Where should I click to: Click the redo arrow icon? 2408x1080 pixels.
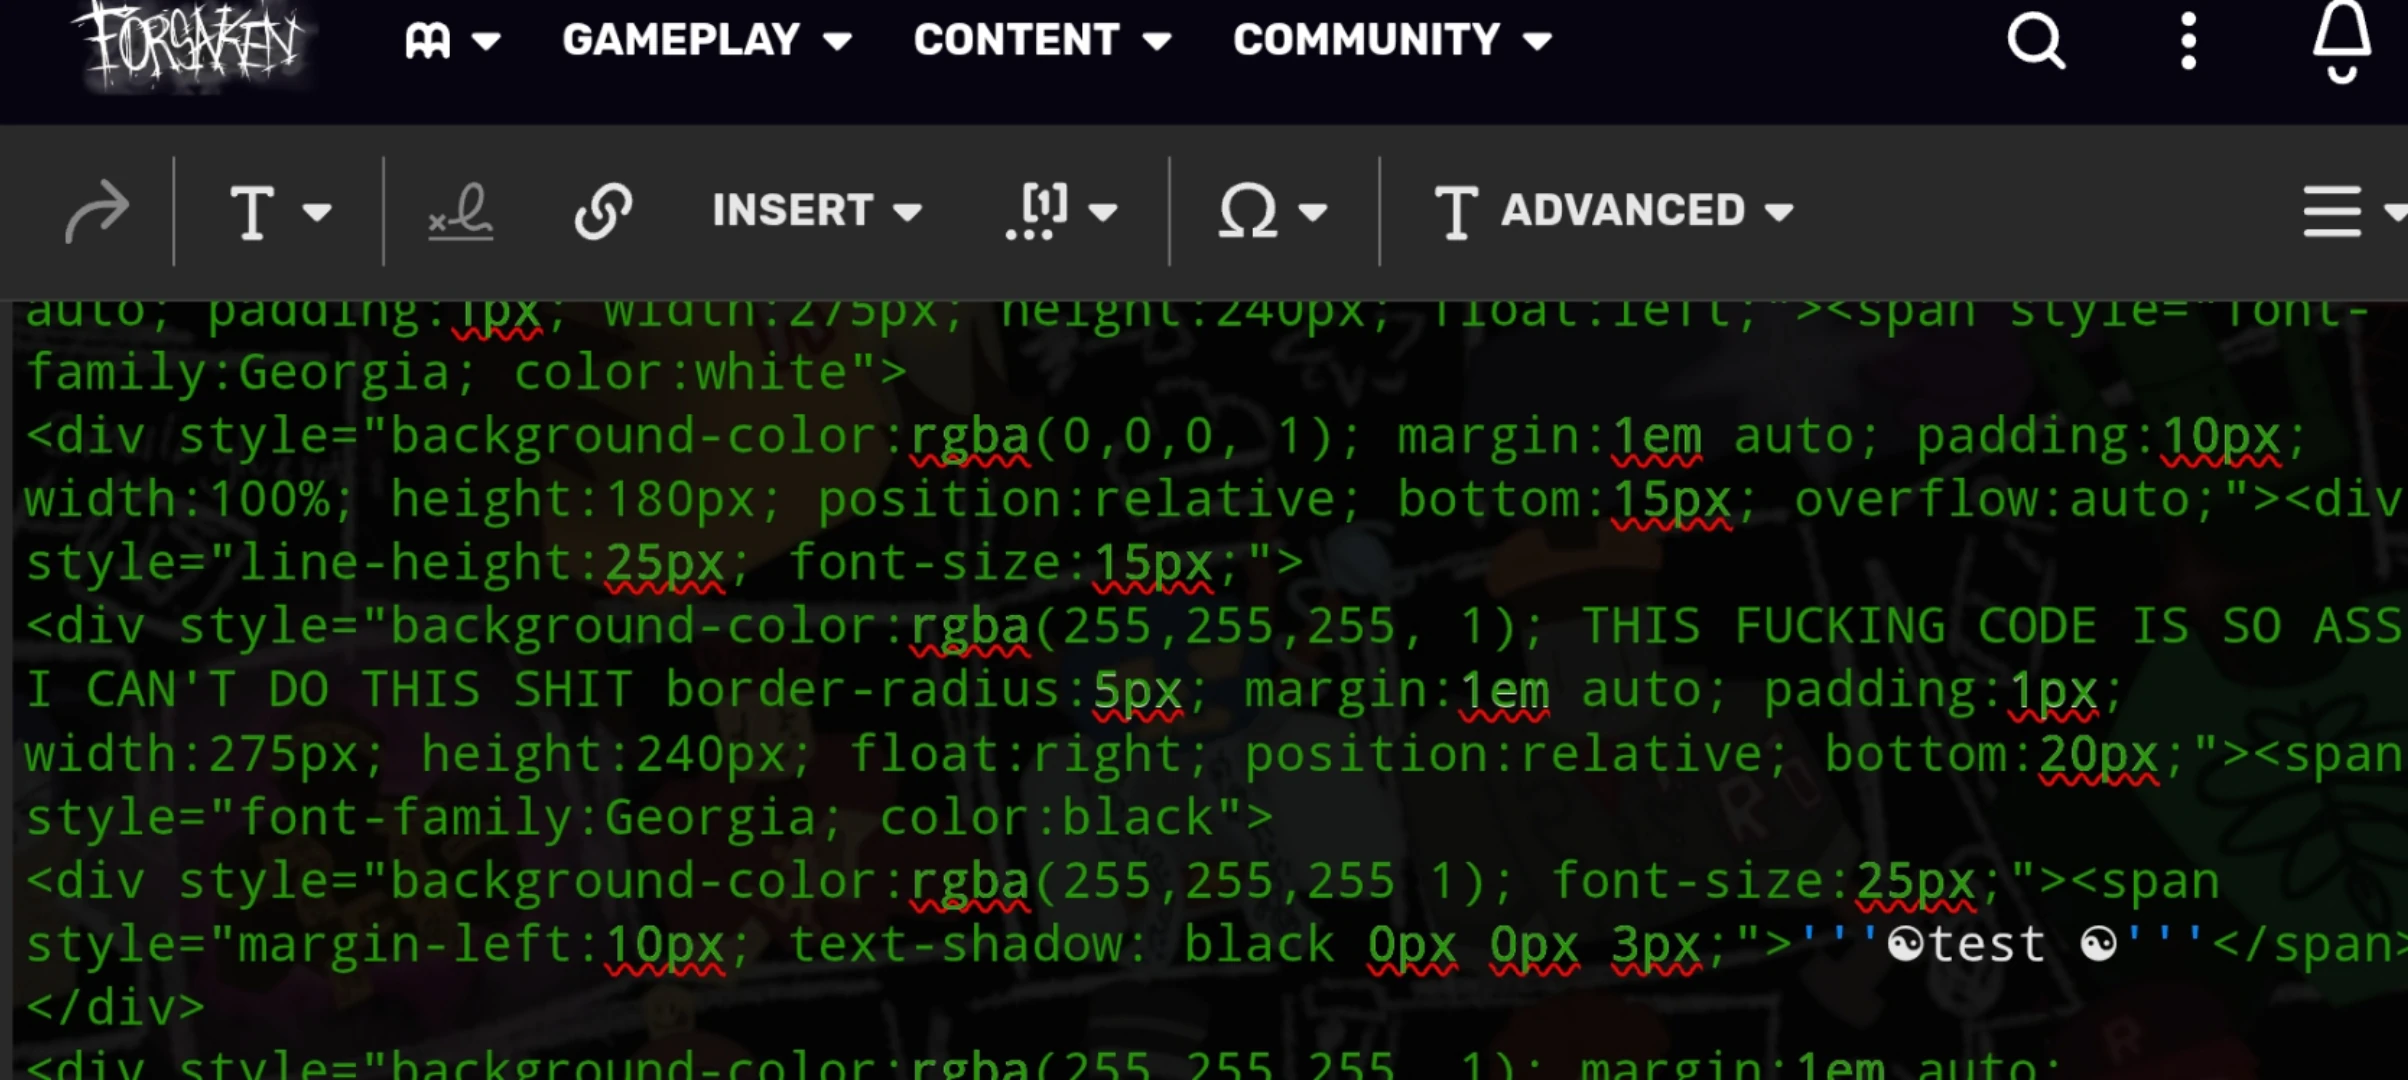98,210
